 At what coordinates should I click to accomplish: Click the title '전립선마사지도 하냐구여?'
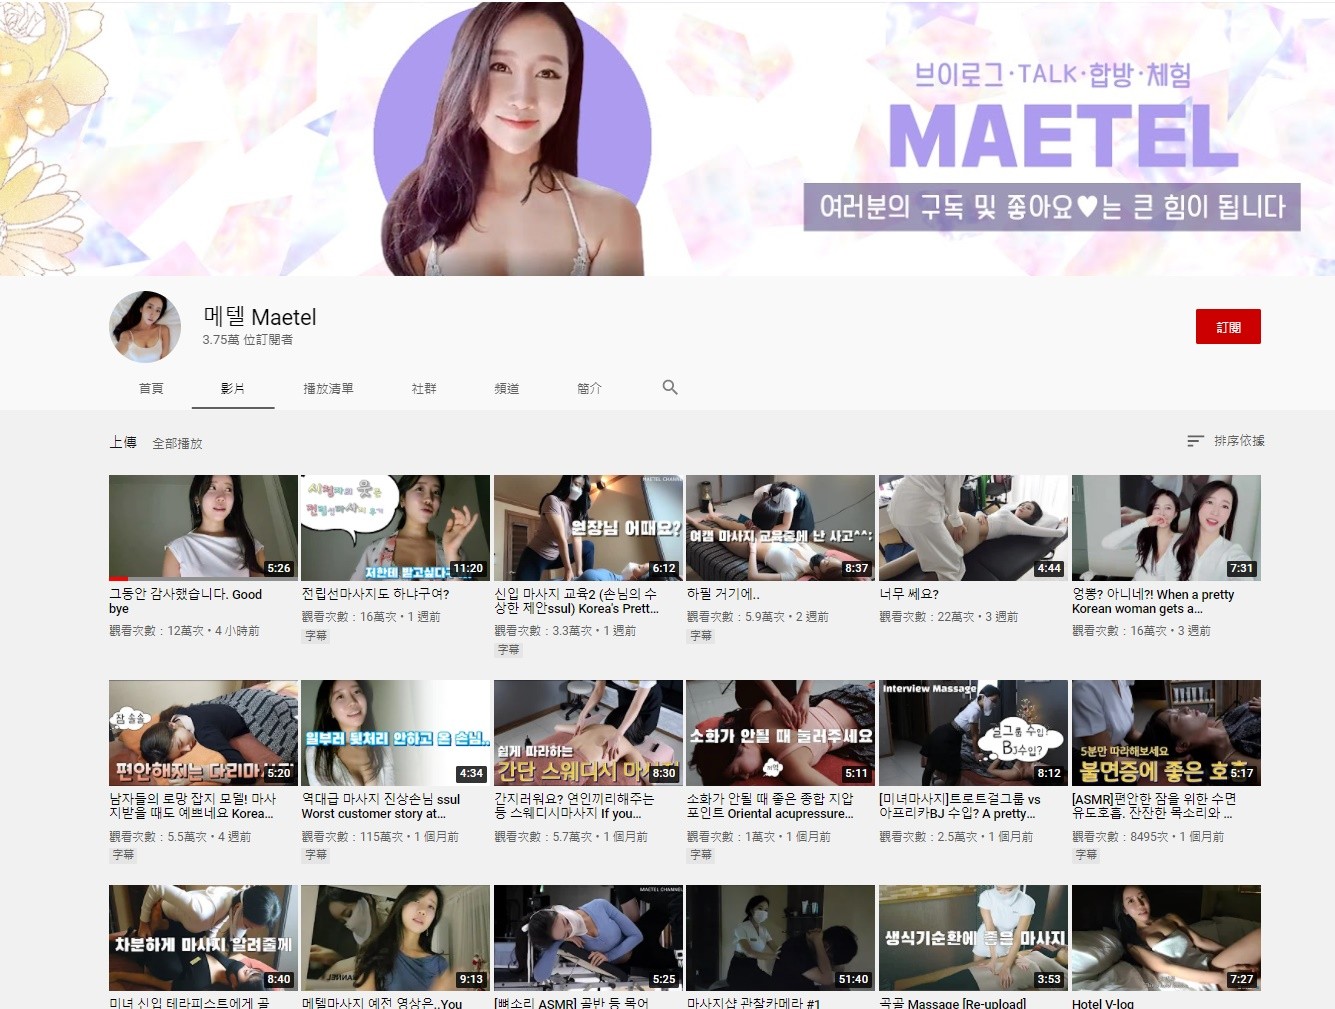tap(376, 594)
